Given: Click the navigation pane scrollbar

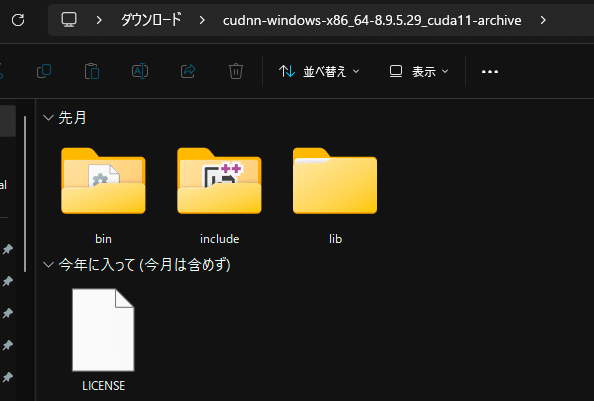Looking at the screenshot, I should [25, 194].
